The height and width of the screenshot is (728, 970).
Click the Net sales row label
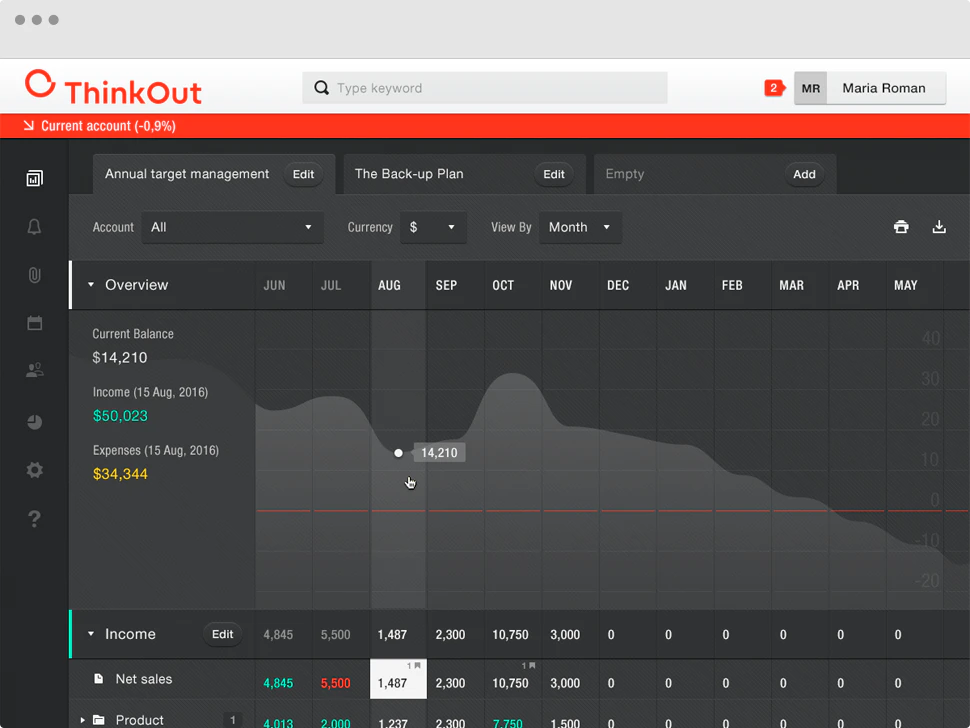point(144,679)
